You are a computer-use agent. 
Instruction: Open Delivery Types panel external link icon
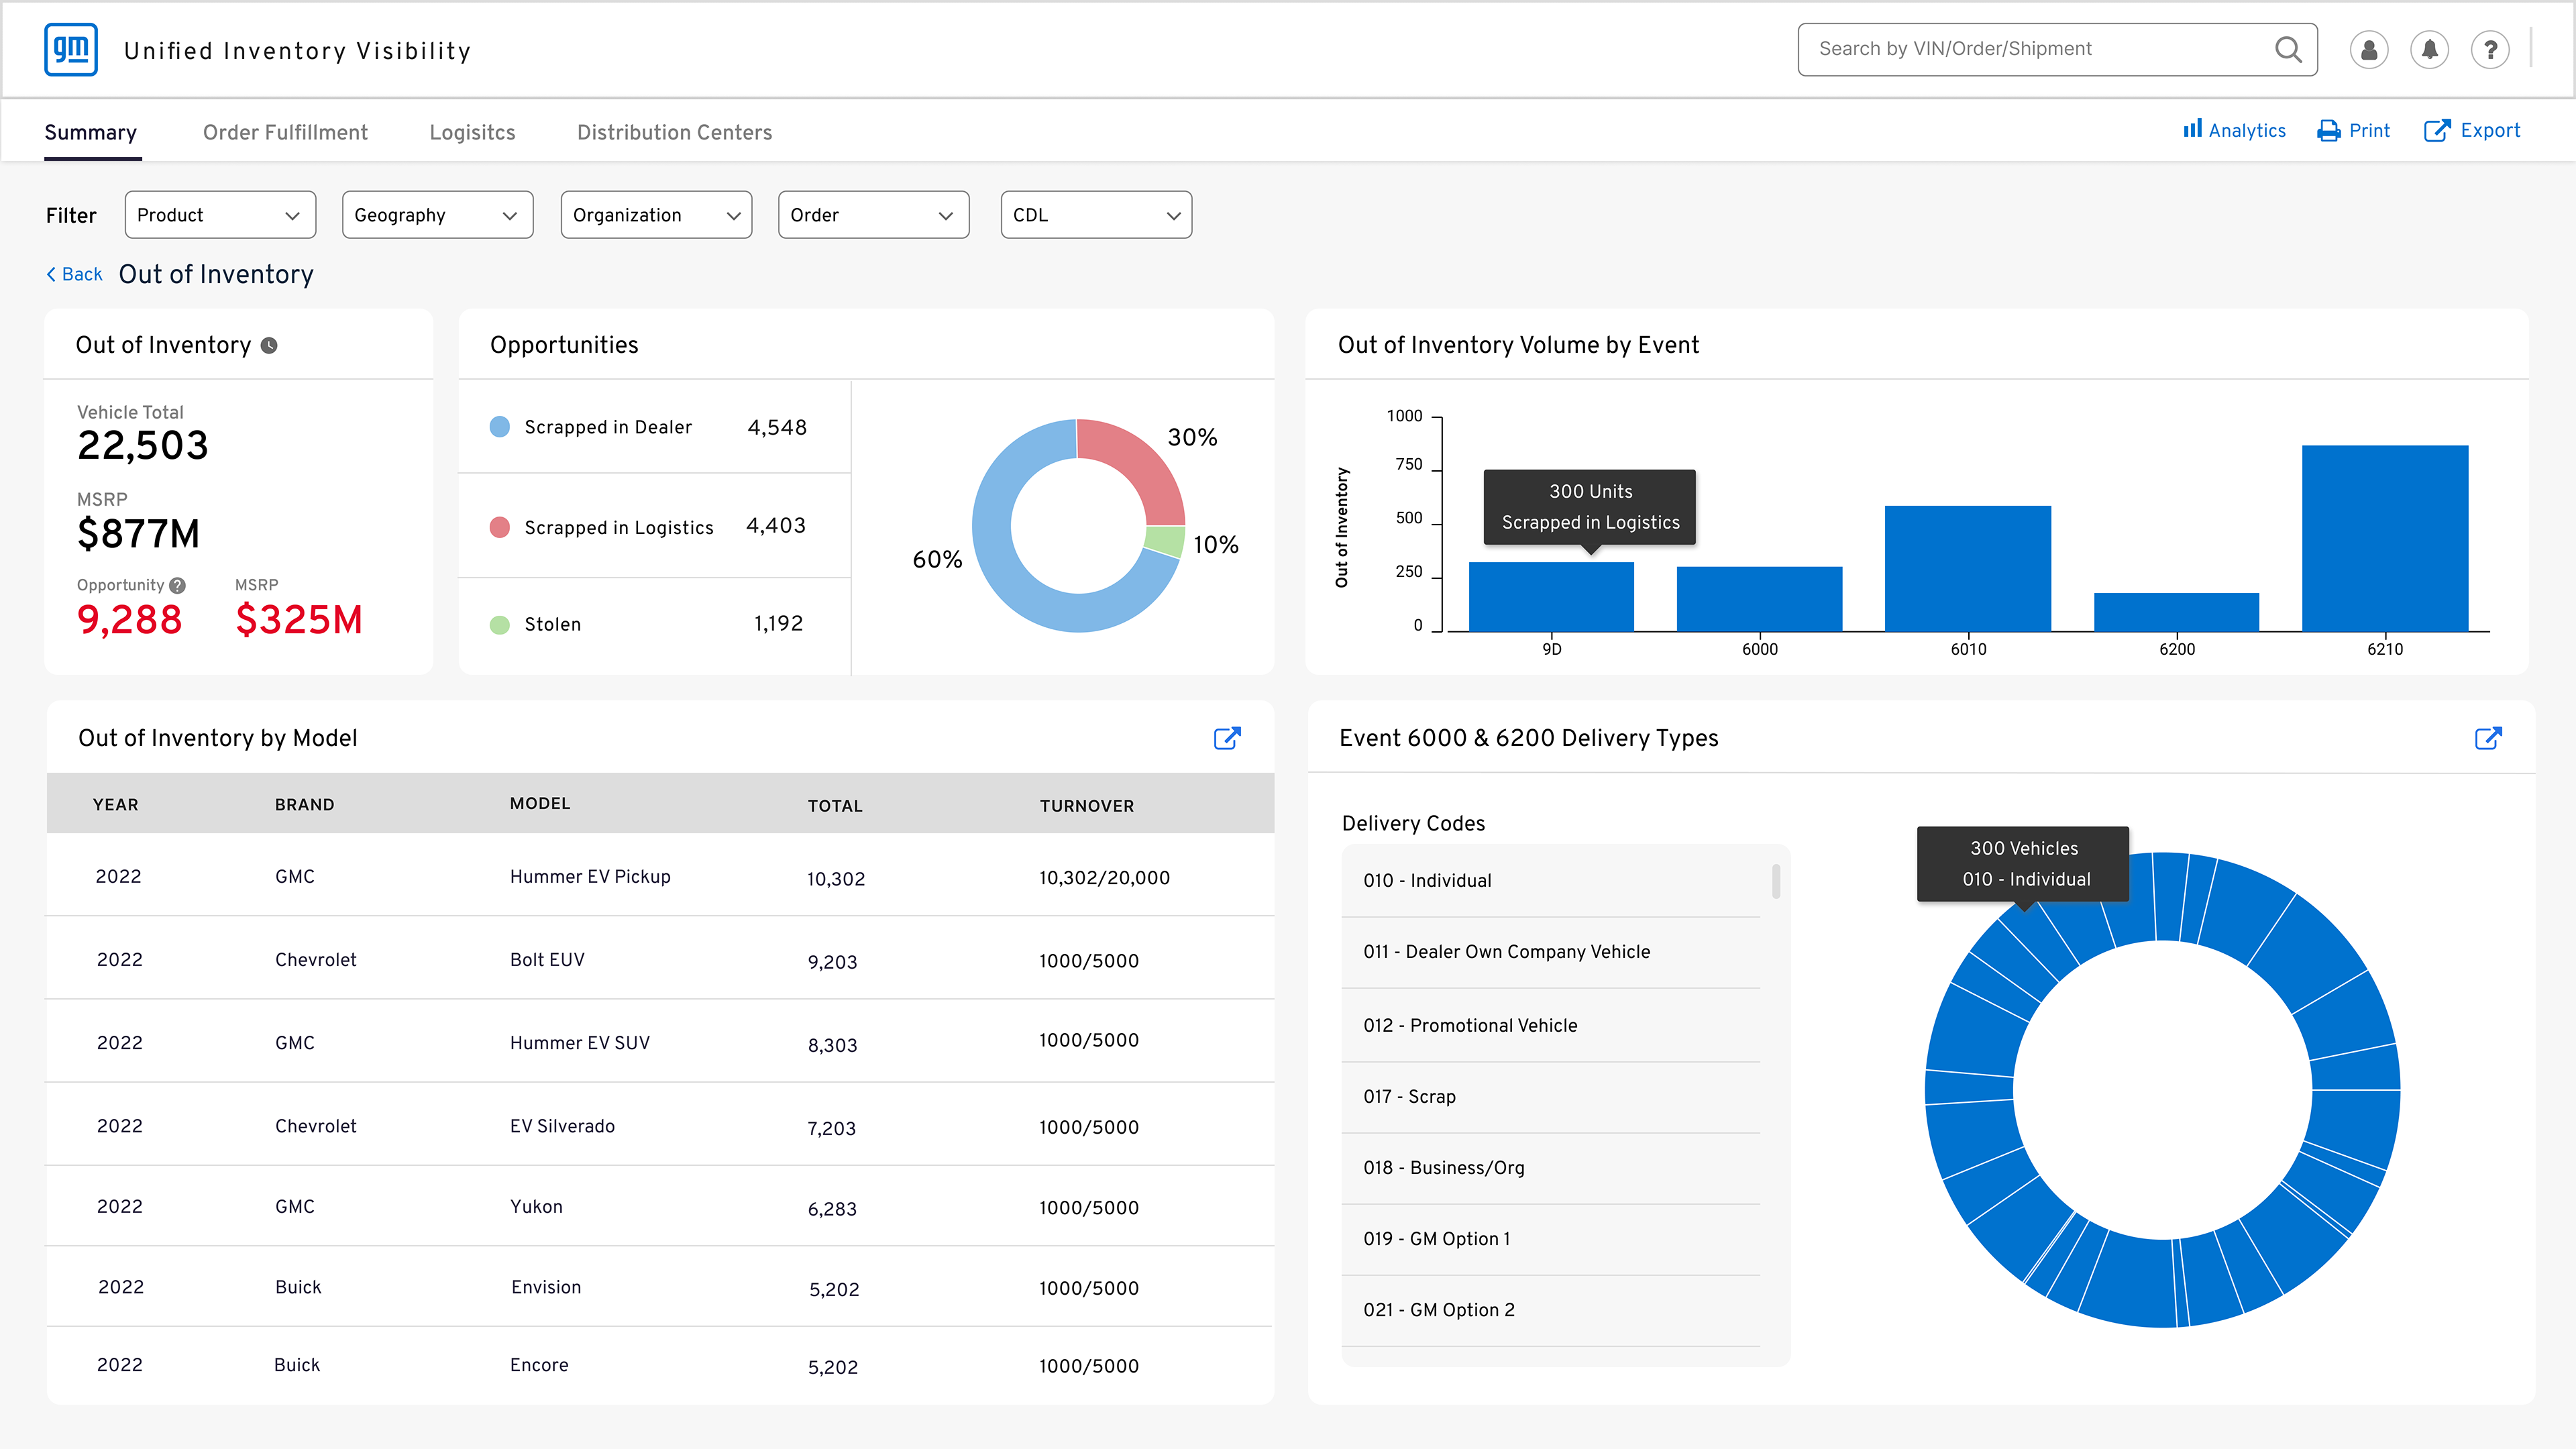pyautogui.click(x=2488, y=738)
